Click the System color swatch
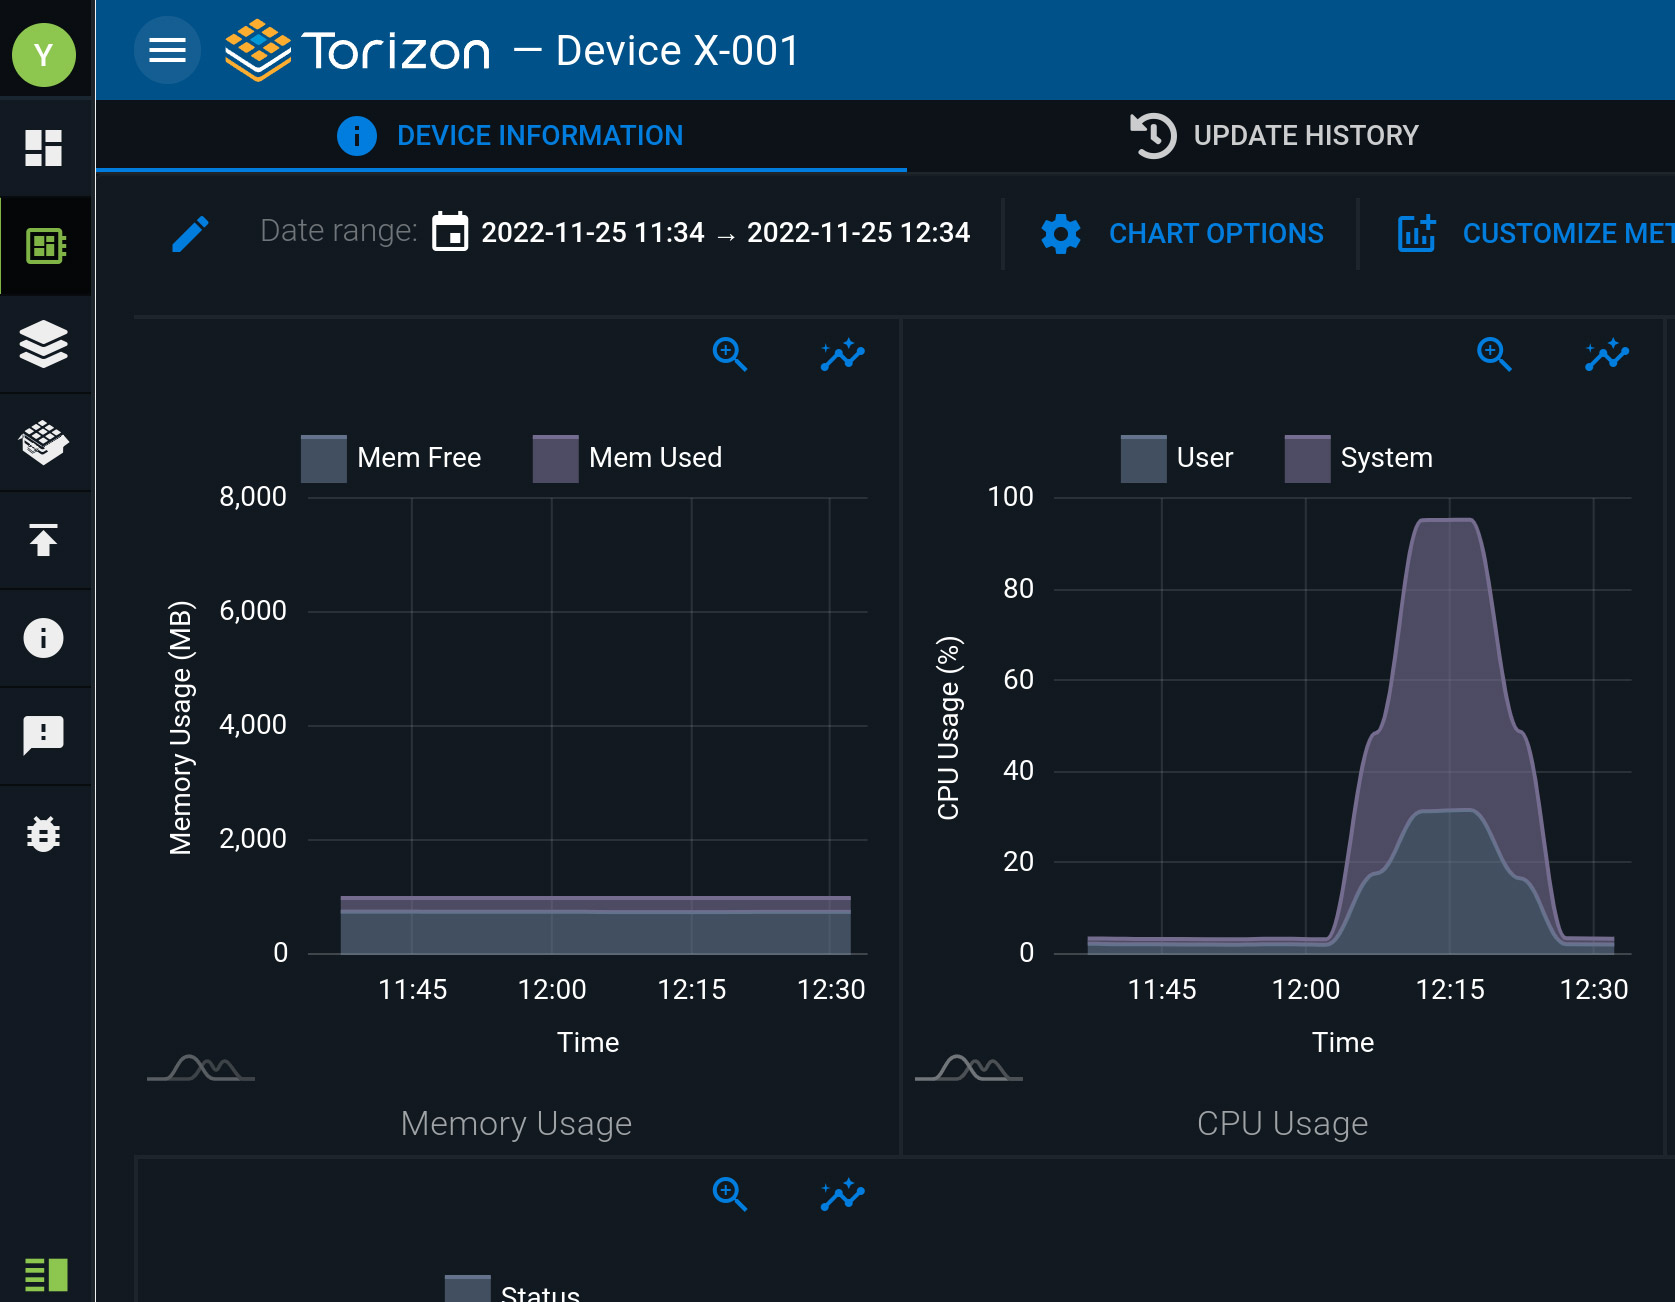 1308,459
